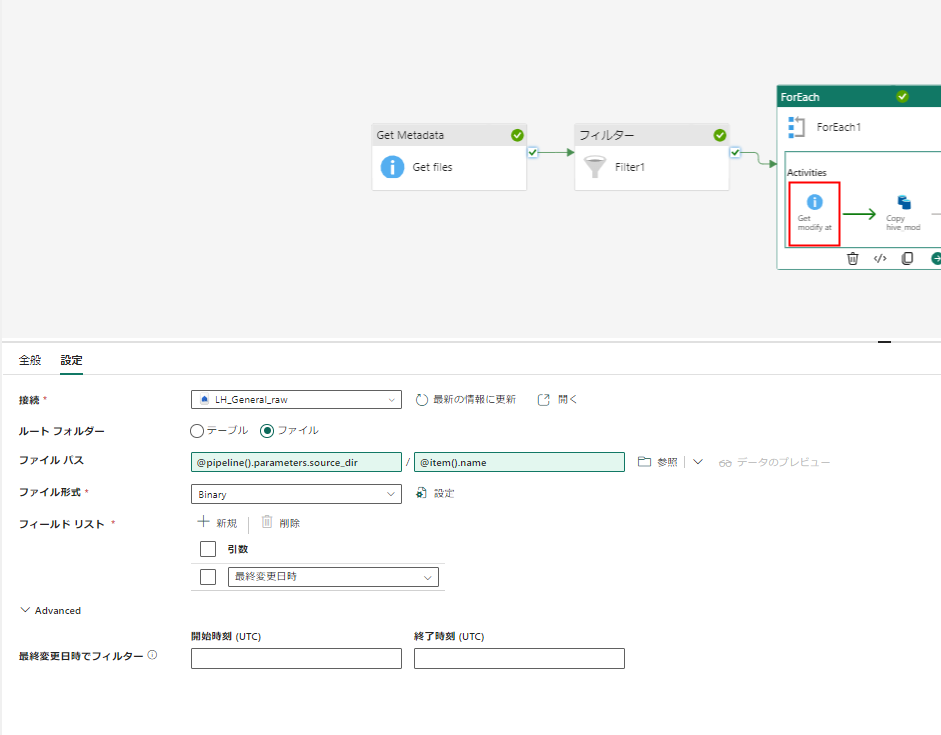Click the ForEach header success check mark

902,97
